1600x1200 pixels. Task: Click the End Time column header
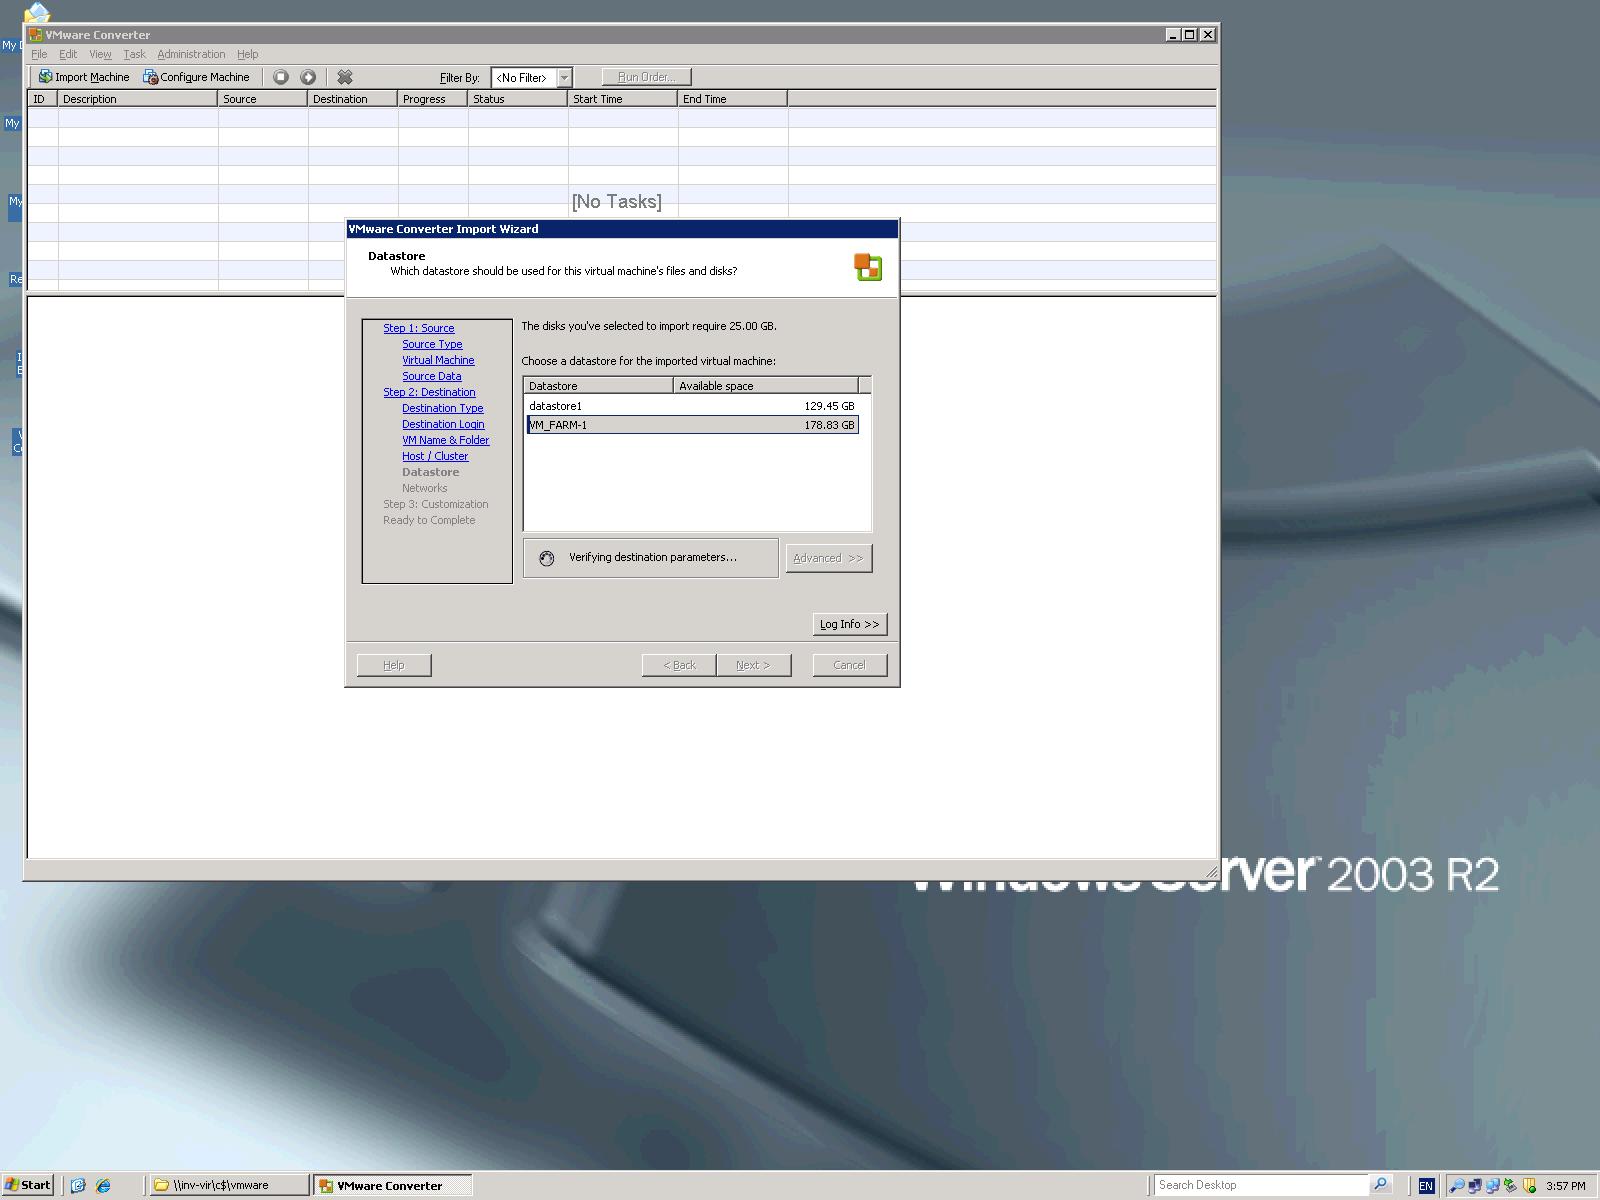click(733, 99)
